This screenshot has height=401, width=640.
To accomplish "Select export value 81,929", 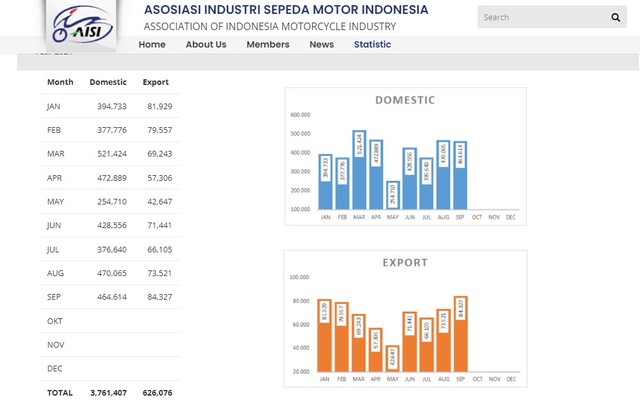I will click(160, 107).
